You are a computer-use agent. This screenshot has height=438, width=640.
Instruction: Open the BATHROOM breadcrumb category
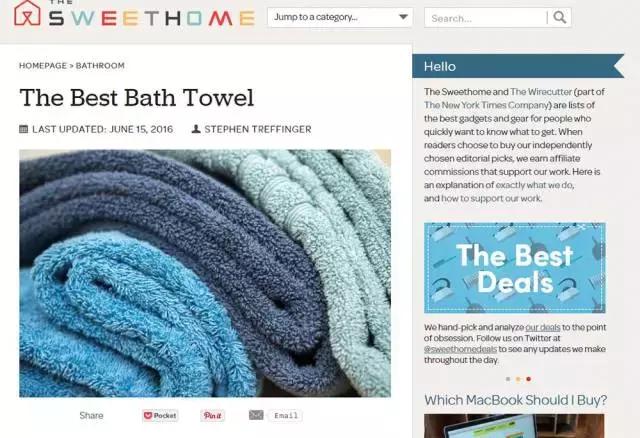(100, 66)
